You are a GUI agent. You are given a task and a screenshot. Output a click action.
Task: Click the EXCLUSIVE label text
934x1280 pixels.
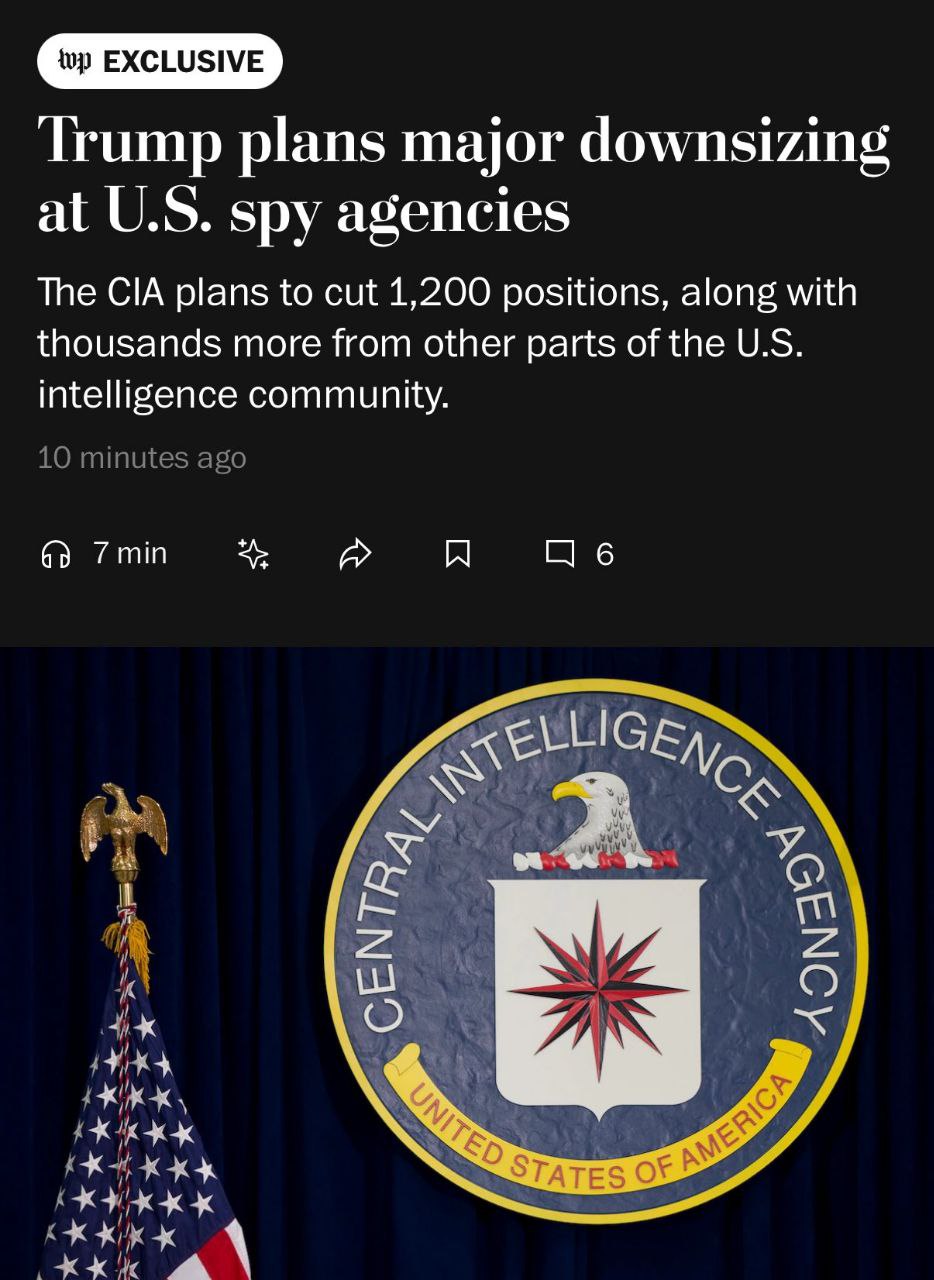[183, 62]
